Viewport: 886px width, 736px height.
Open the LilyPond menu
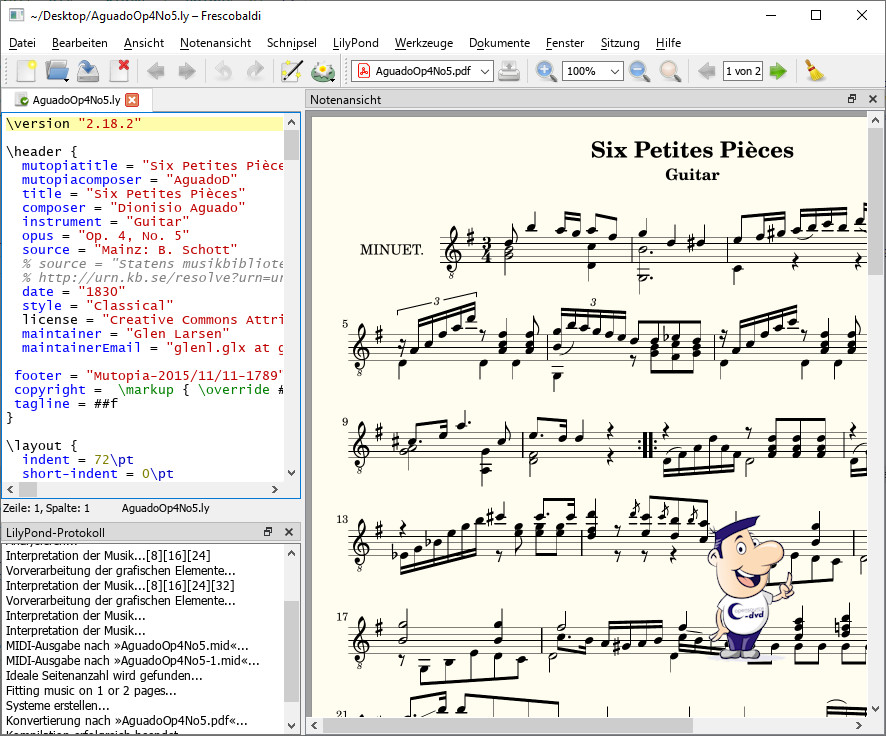pos(355,43)
